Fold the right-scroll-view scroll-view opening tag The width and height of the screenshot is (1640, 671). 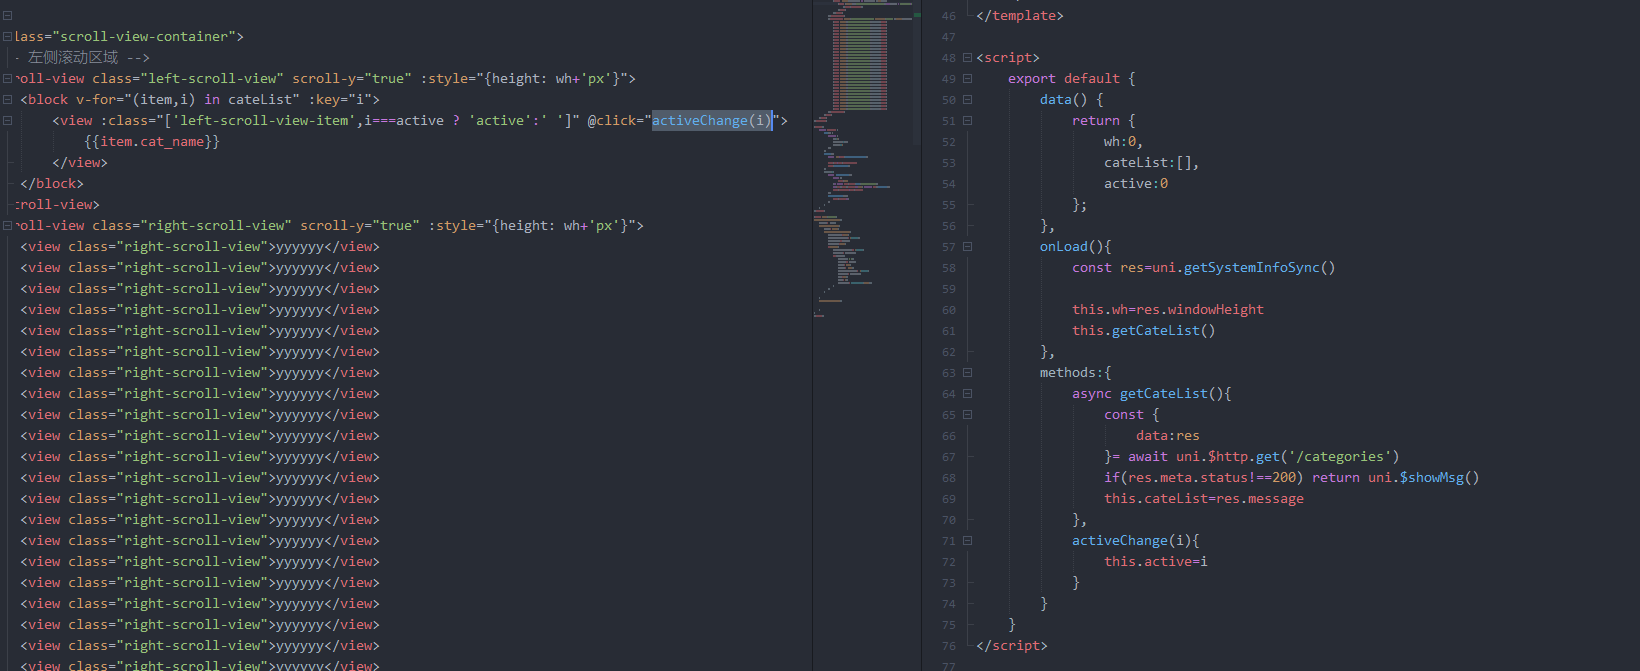pos(7,226)
